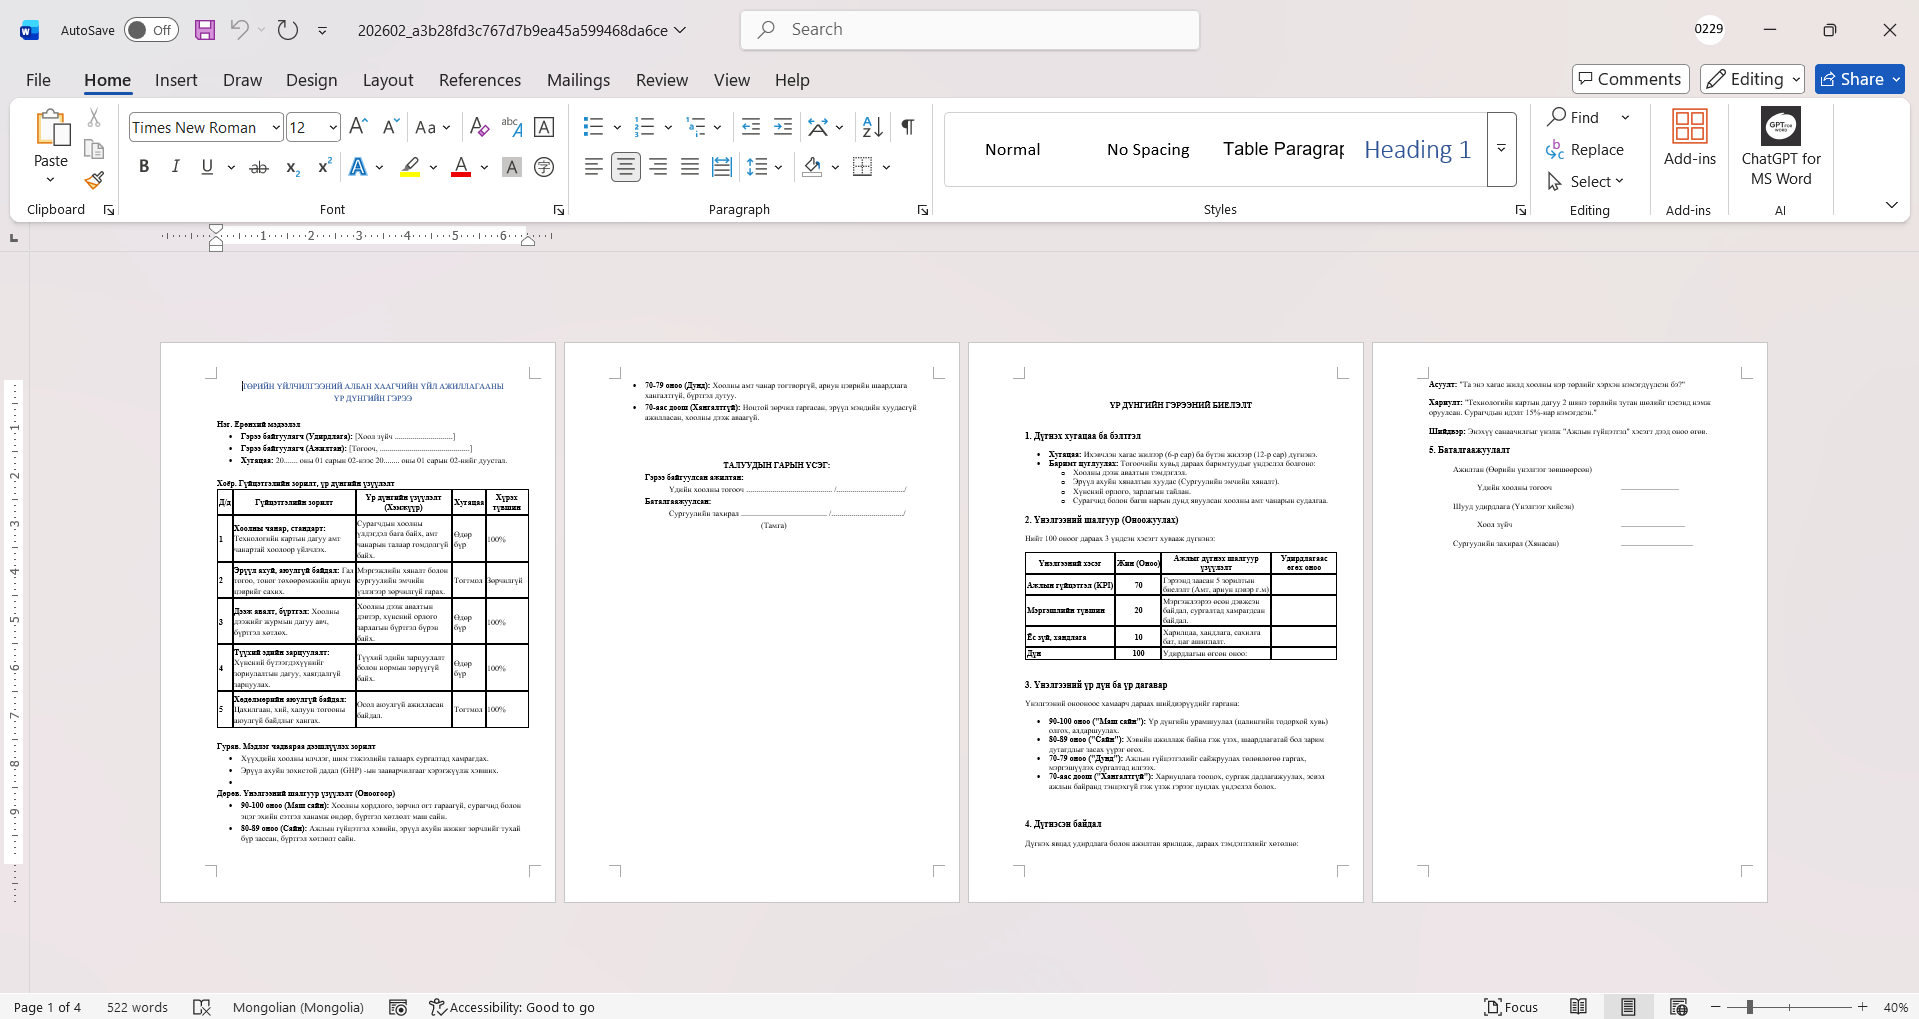Adjust the zoom slider in status bar
This screenshot has height=1019, width=1919.
click(1749, 1007)
